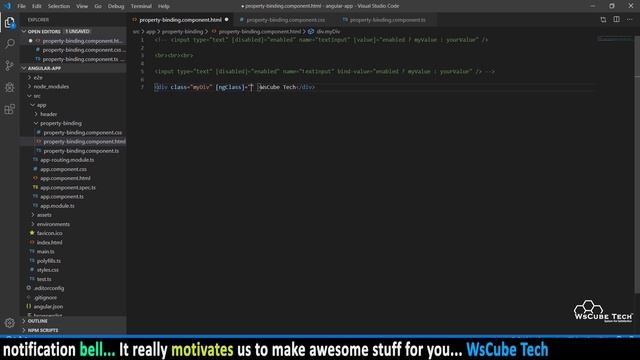Open the Help menu

(x=164, y=6)
